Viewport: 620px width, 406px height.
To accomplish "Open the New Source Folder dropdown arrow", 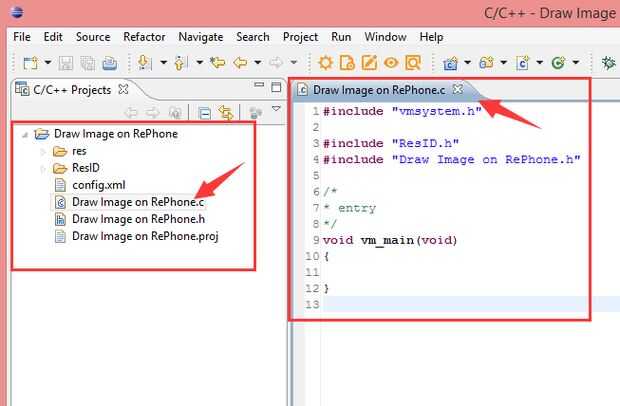I will click(503, 62).
